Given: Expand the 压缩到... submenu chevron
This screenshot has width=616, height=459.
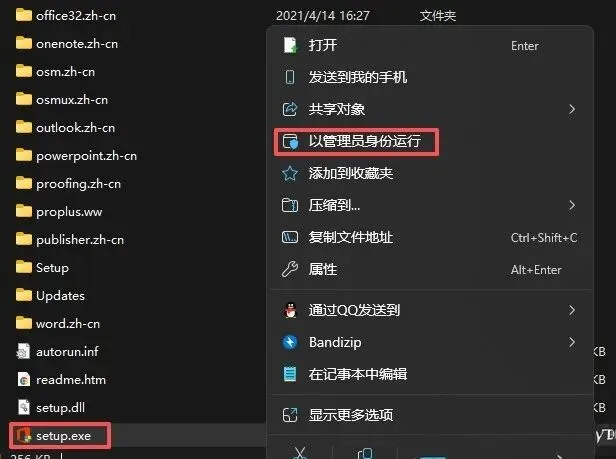Looking at the screenshot, I should (572, 205).
